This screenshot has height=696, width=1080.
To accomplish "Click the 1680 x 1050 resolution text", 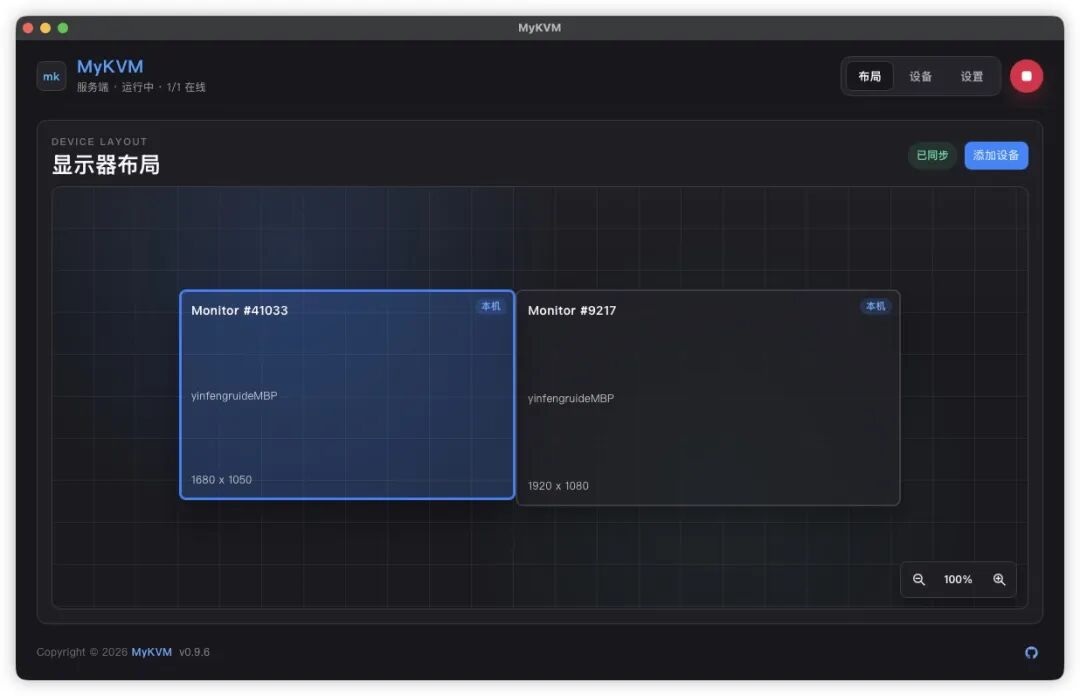I will pos(222,480).
